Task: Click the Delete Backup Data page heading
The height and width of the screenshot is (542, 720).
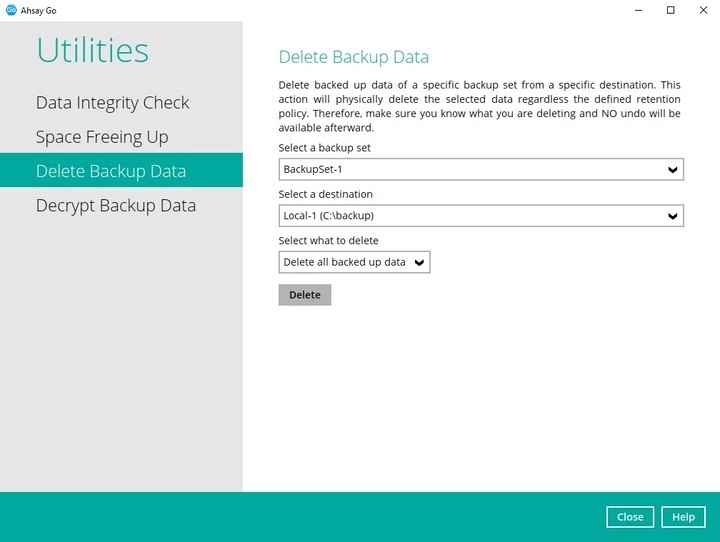Action: (x=354, y=57)
